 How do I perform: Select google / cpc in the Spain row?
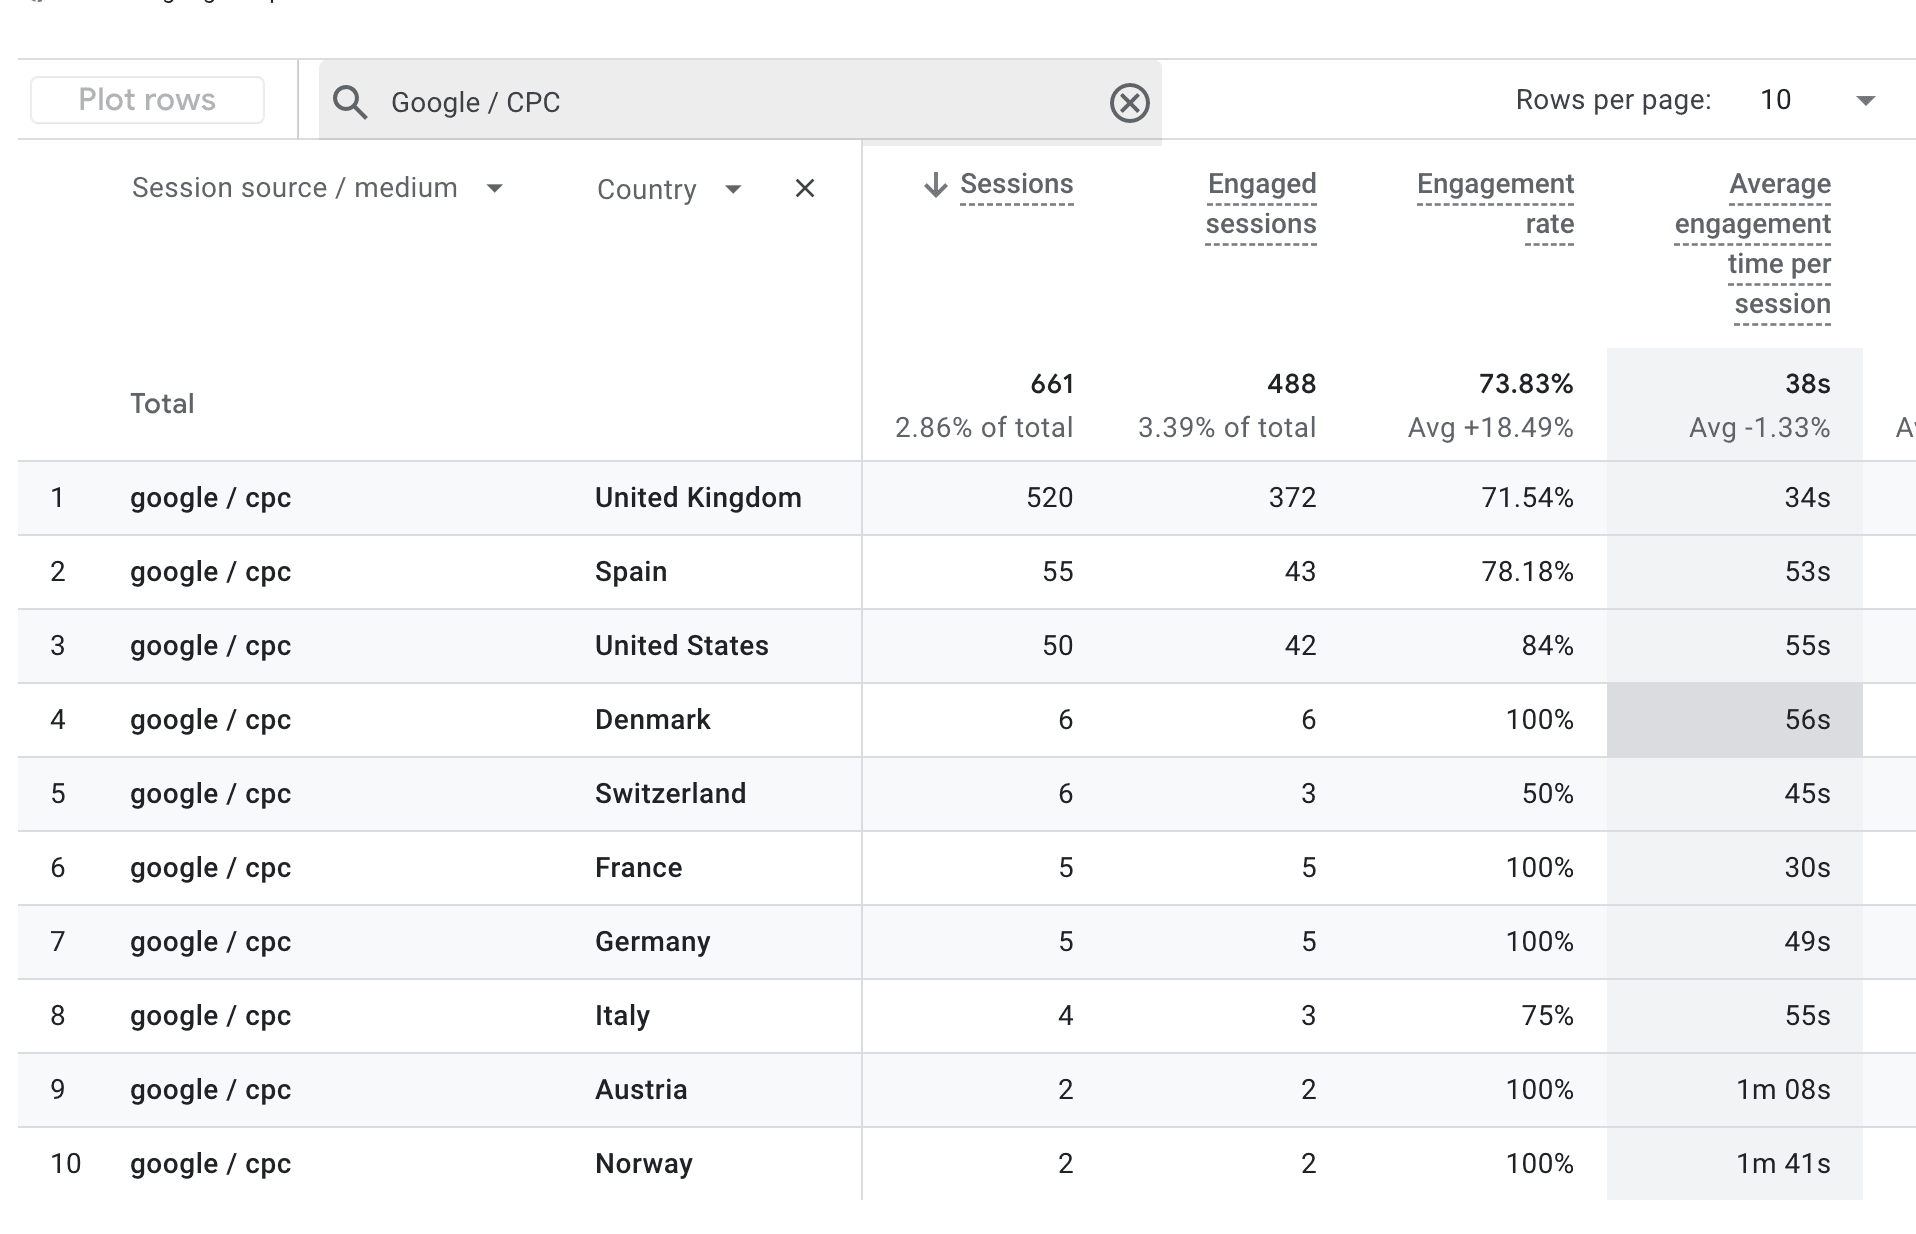click(209, 571)
